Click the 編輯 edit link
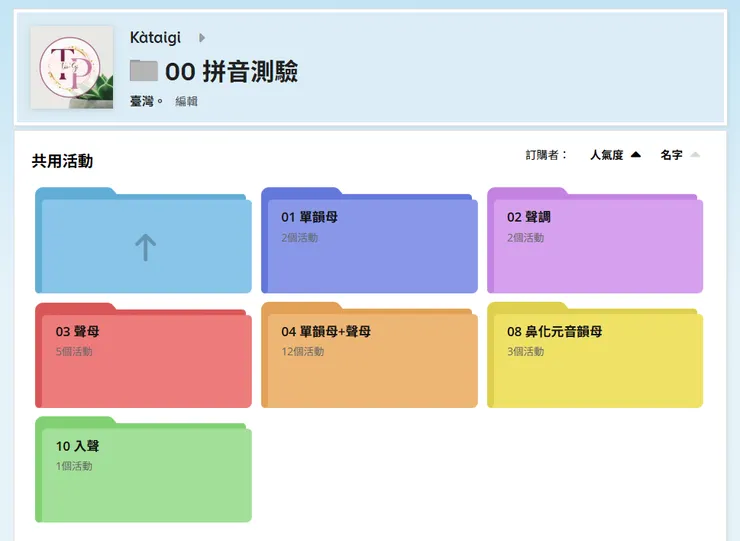Screen dimensions: 740x541 [x=186, y=101]
